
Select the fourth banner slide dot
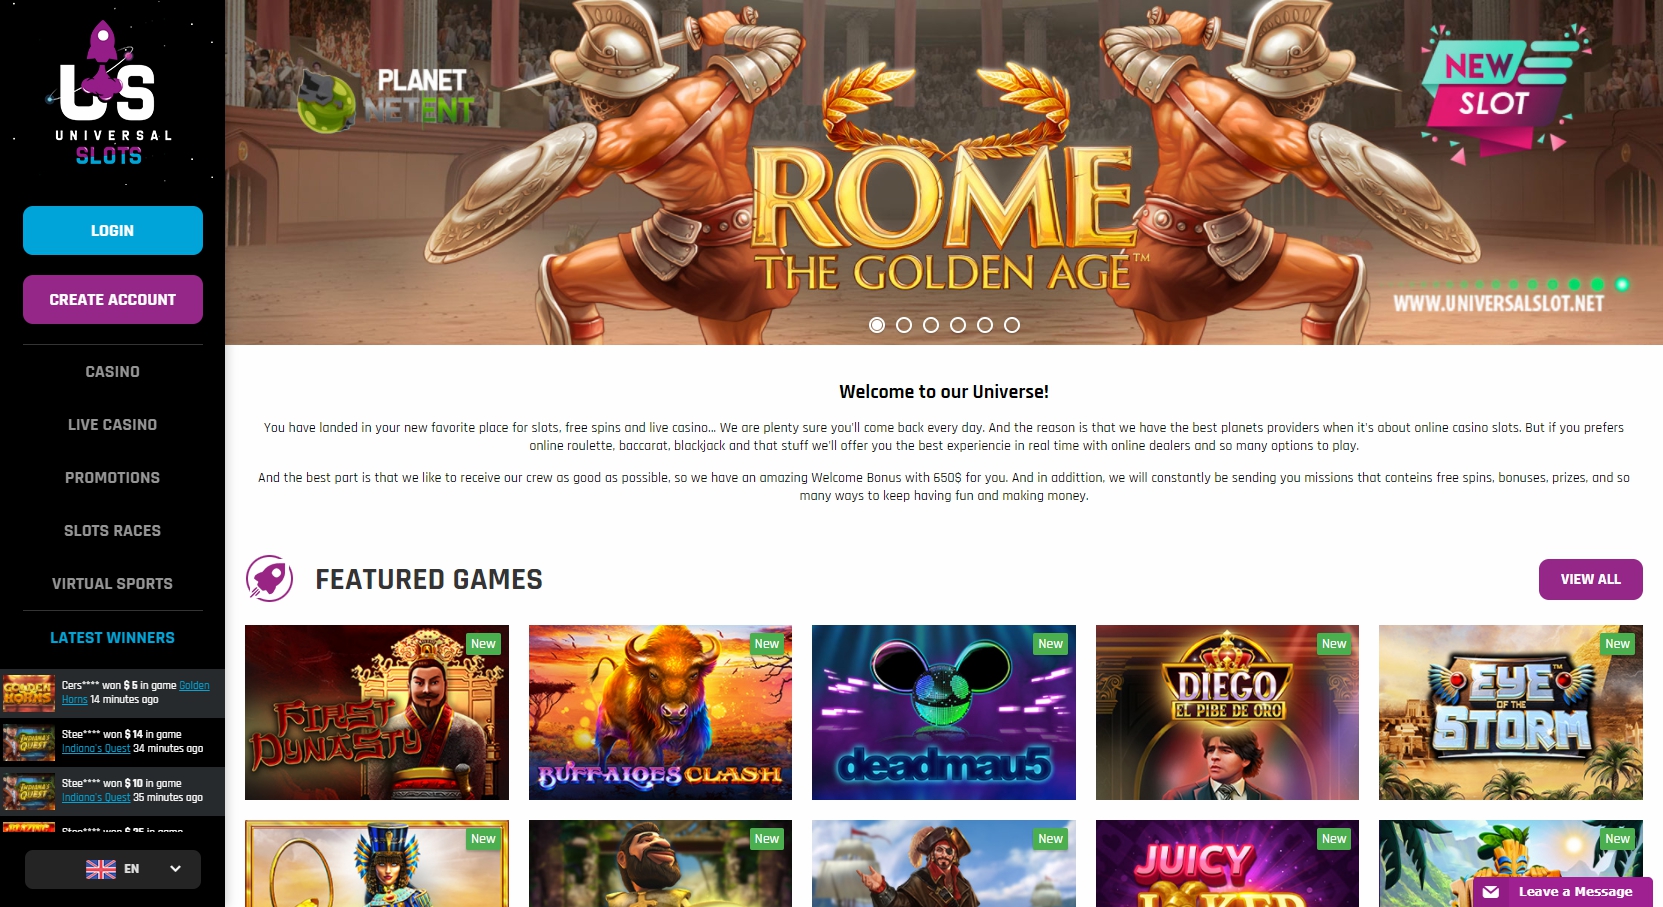[958, 325]
